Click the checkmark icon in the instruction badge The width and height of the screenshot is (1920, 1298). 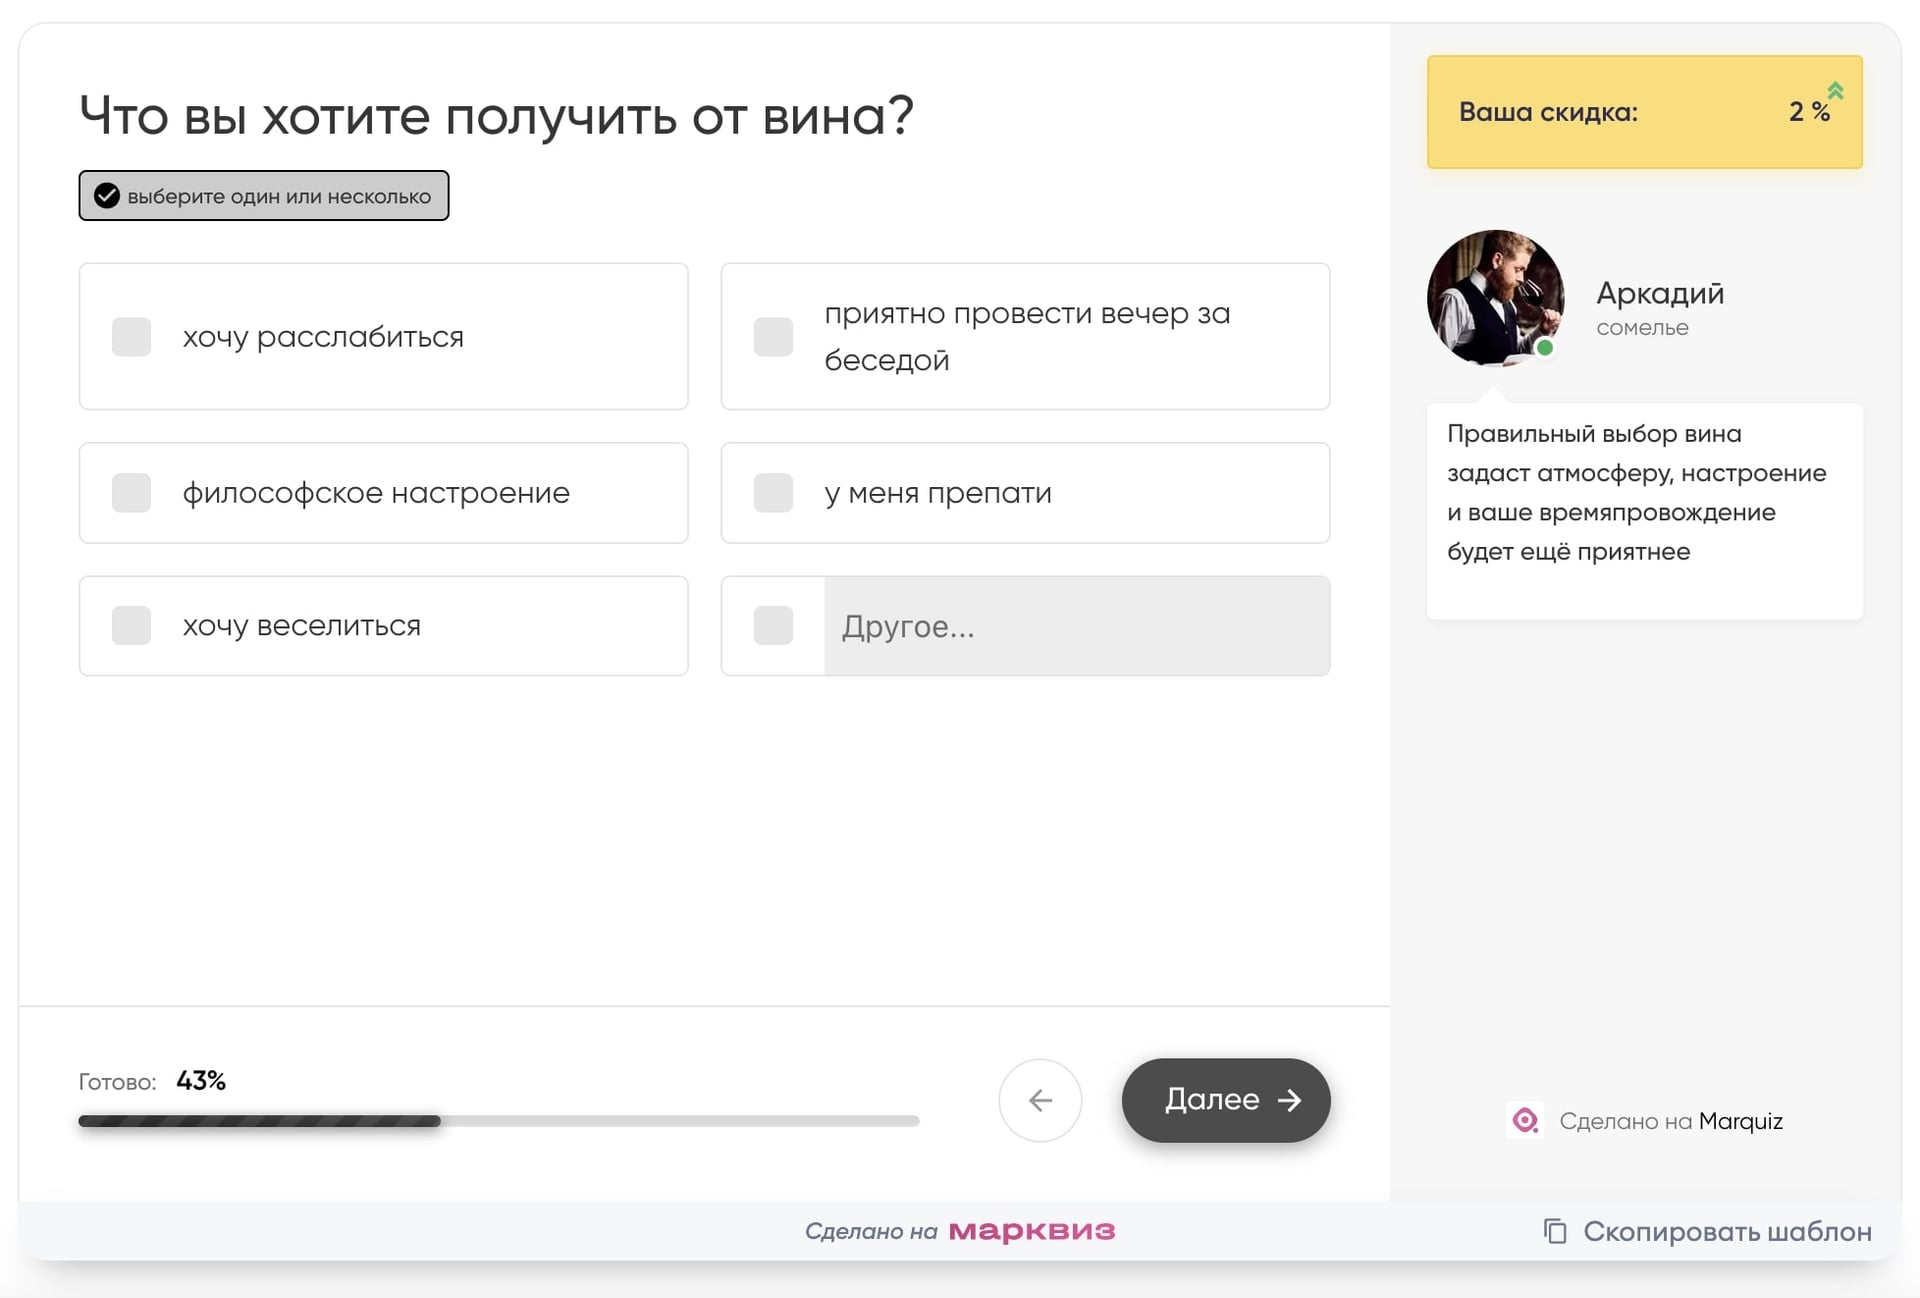pyautogui.click(x=107, y=196)
